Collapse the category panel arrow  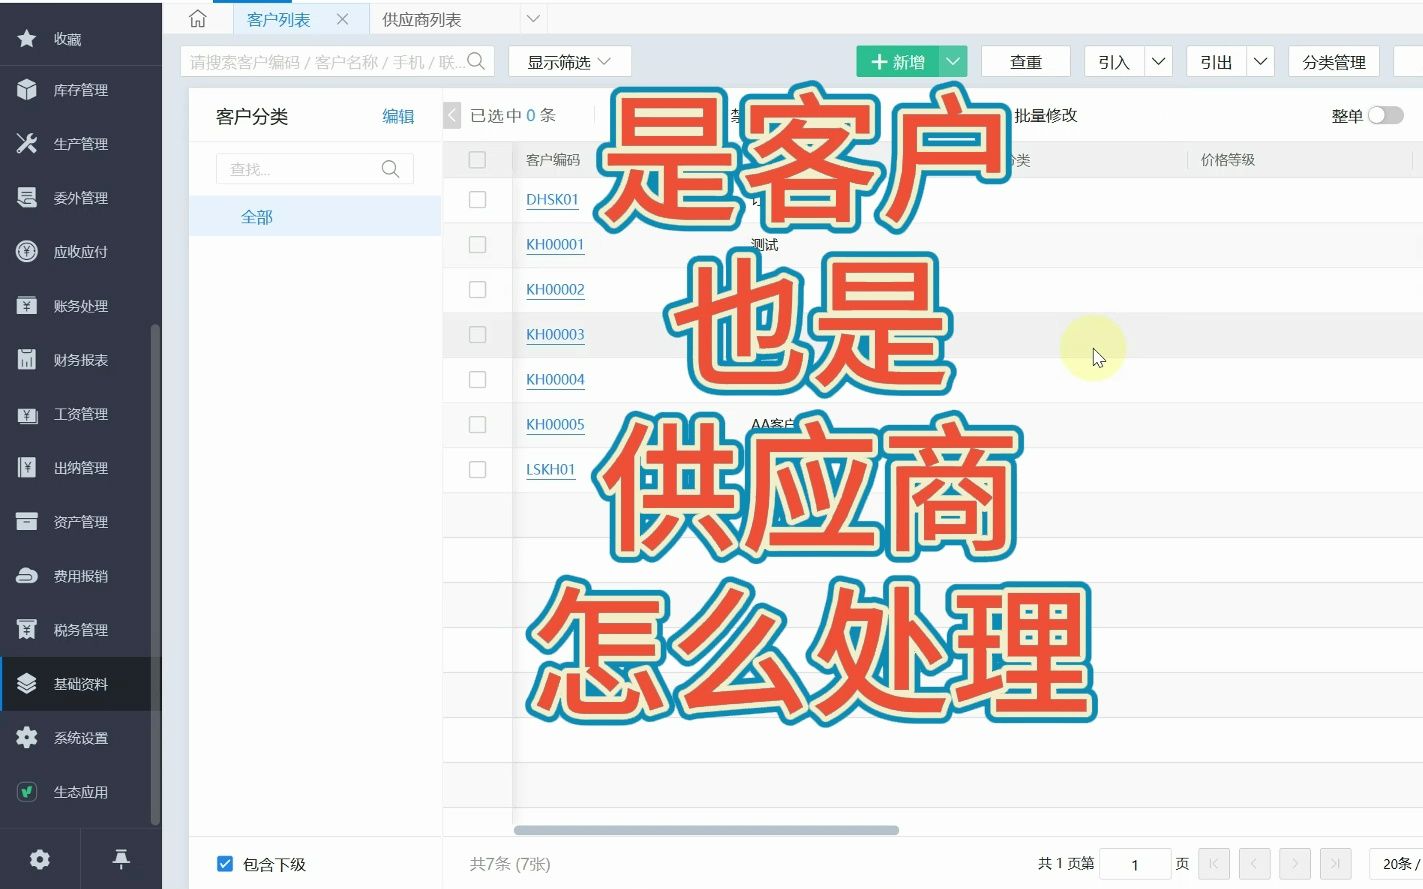[452, 115]
